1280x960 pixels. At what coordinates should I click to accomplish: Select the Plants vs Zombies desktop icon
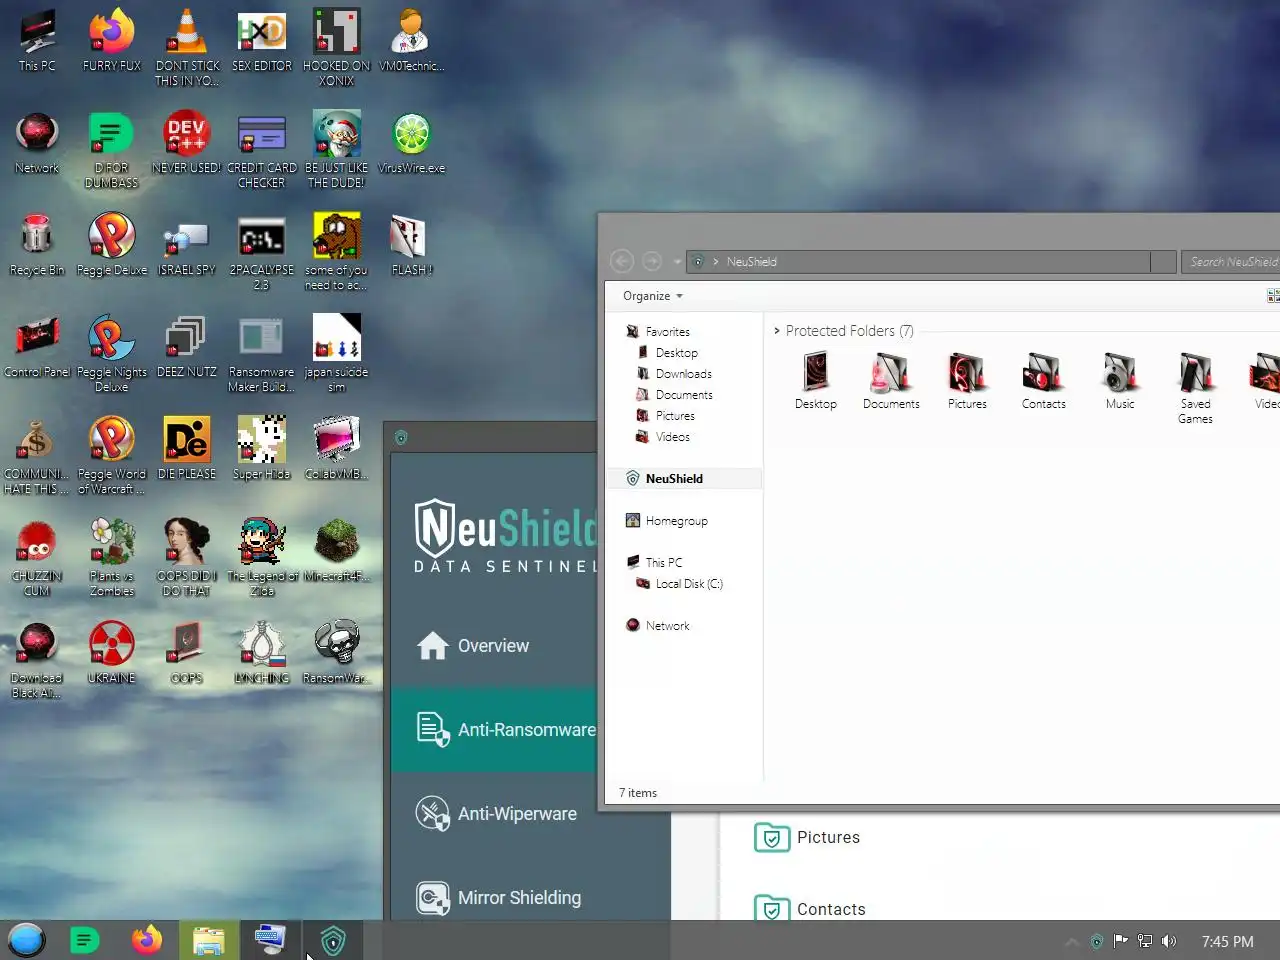(x=112, y=558)
